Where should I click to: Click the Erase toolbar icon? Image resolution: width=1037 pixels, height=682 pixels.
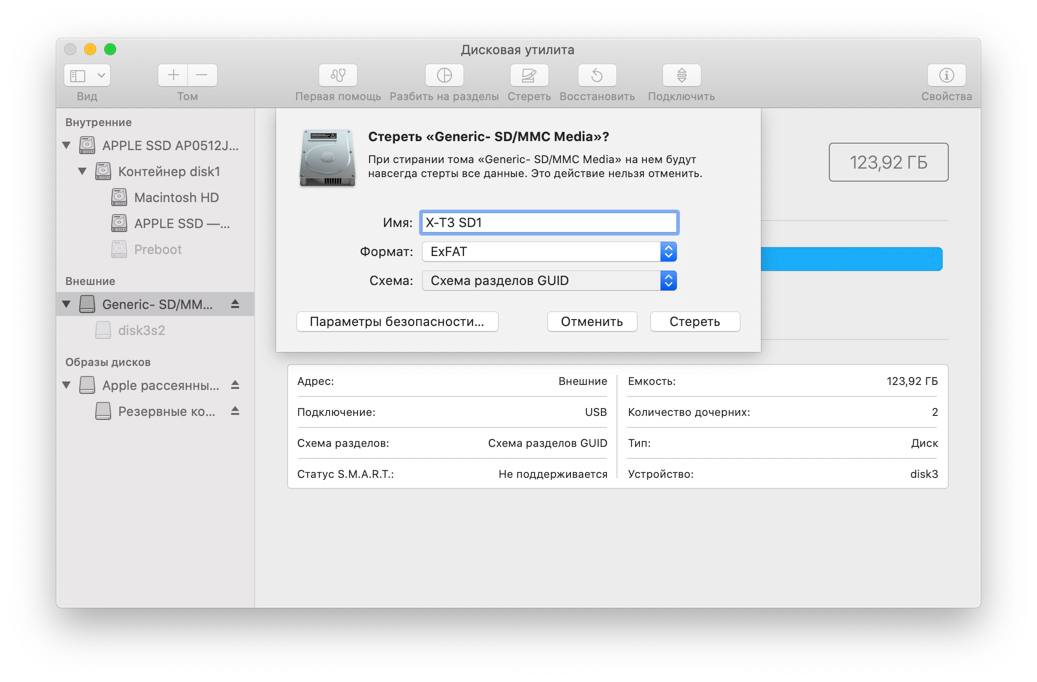[529, 75]
